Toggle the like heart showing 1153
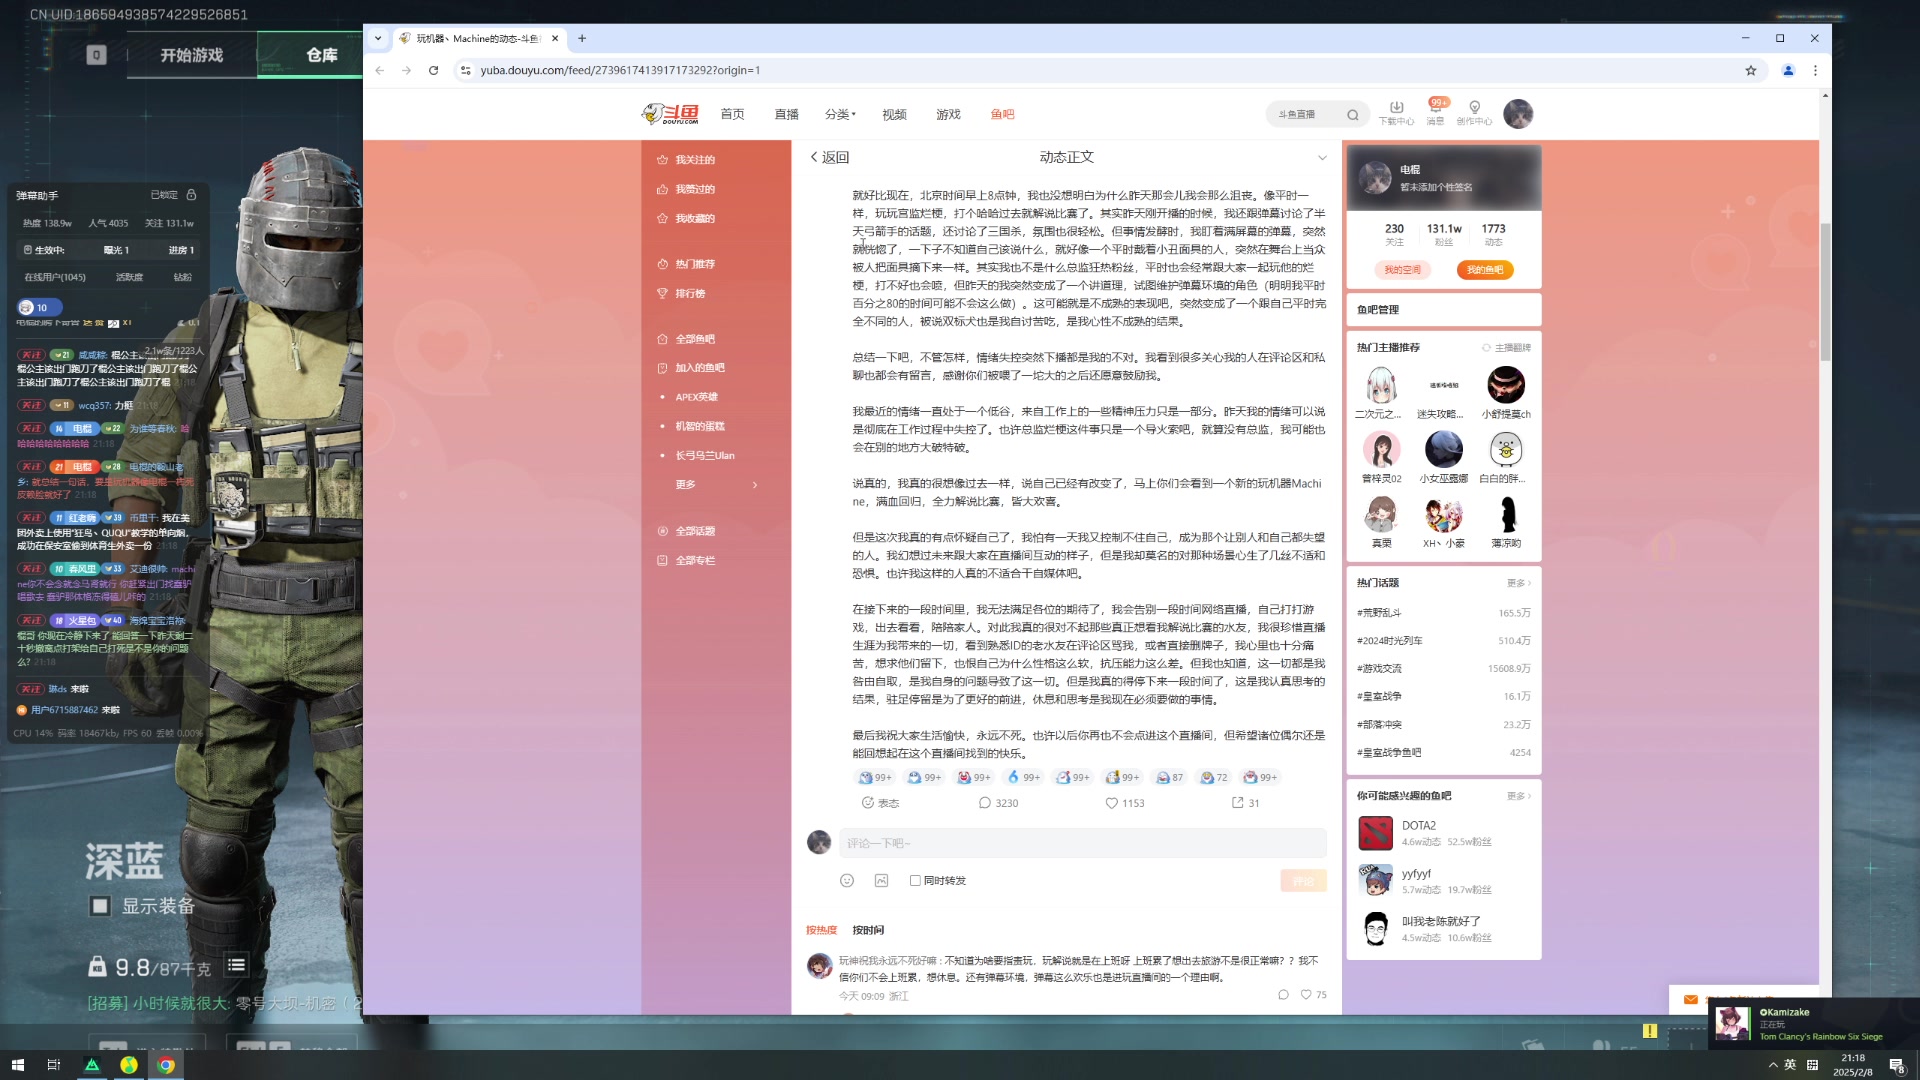This screenshot has width=1920, height=1080. point(1112,802)
